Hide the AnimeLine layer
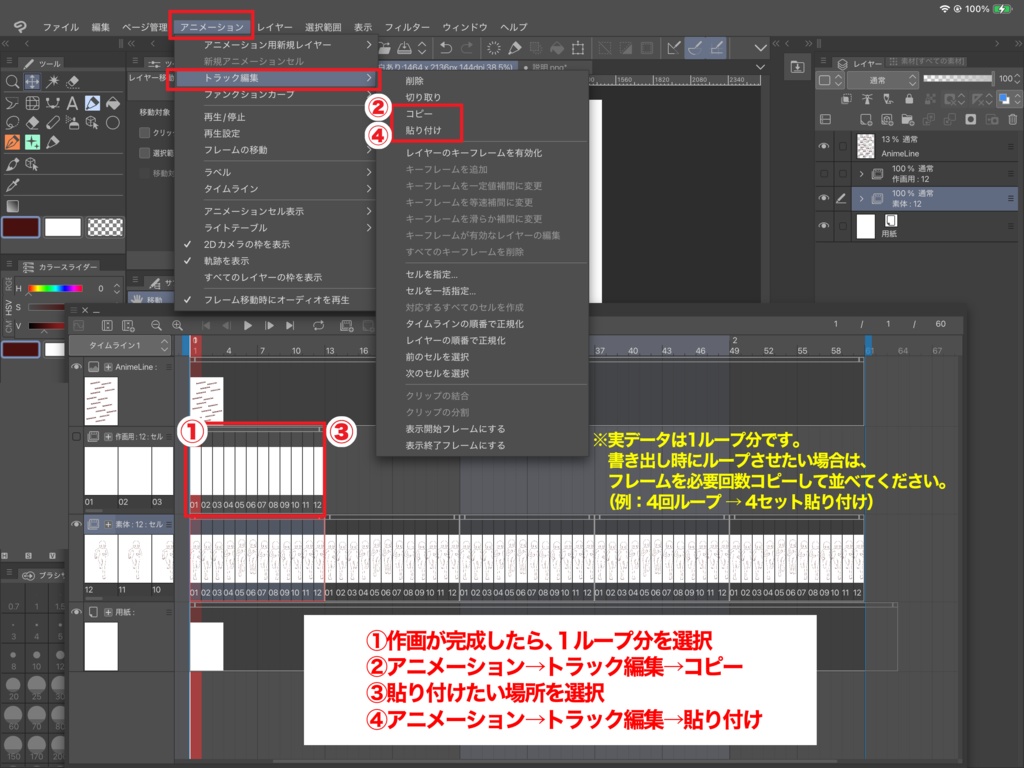Screen dimensions: 1024x768 [x=824, y=145]
